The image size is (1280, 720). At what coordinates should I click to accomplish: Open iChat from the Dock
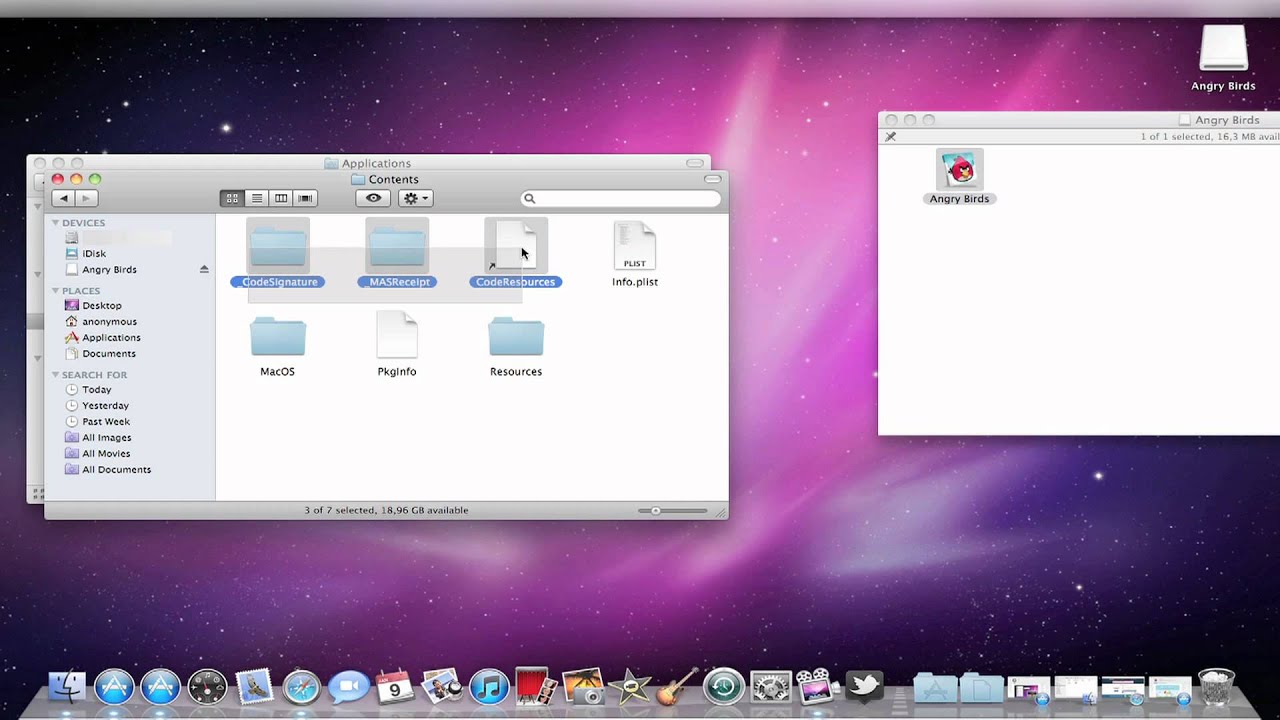pyautogui.click(x=348, y=687)
